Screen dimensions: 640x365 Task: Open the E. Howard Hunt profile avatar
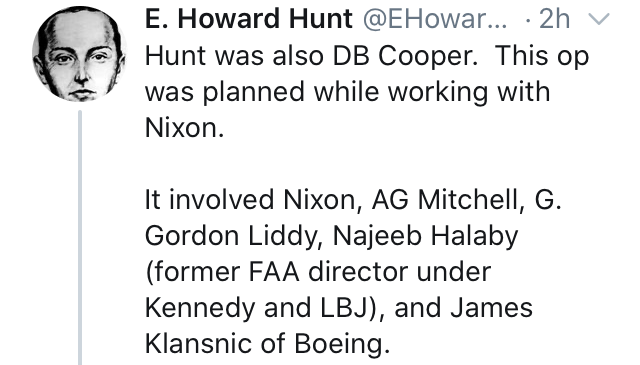[80, 54]
